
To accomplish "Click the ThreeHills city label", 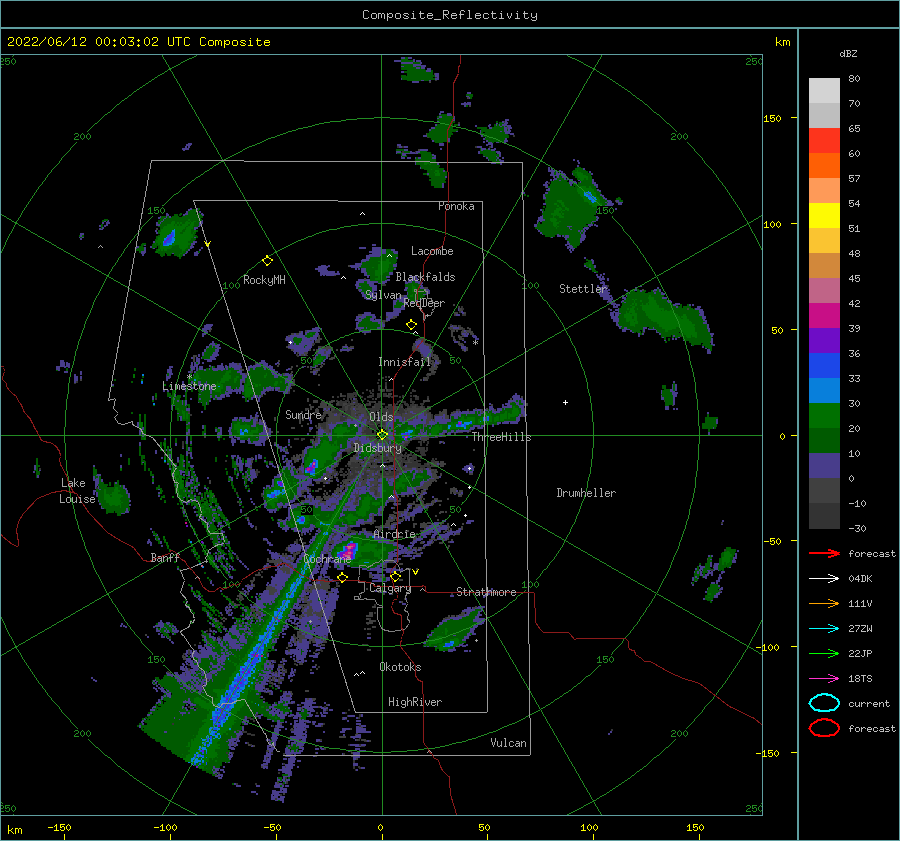I will coord(502,437).
